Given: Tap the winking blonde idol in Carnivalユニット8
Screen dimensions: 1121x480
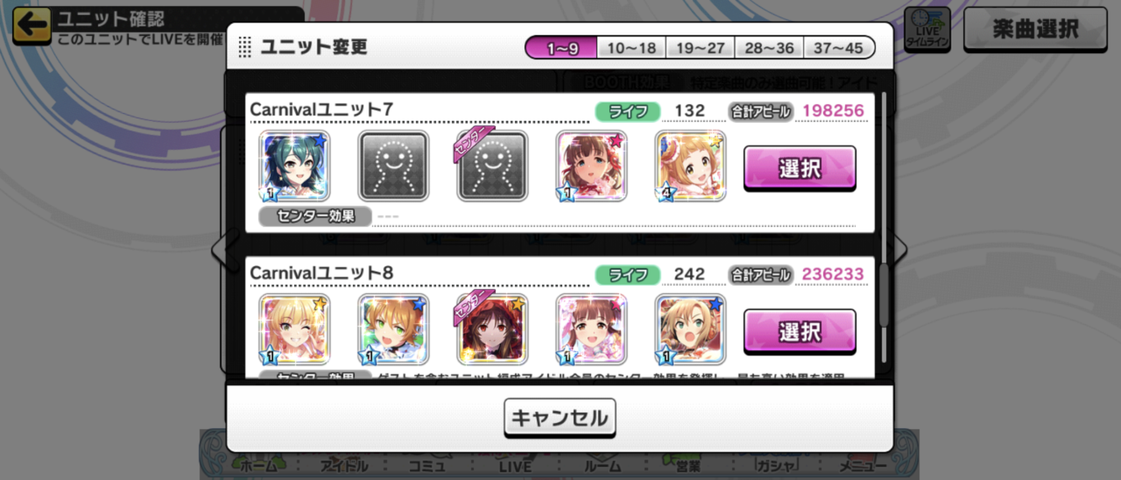Looking at the screenshot, I should (x=295, y=329).
